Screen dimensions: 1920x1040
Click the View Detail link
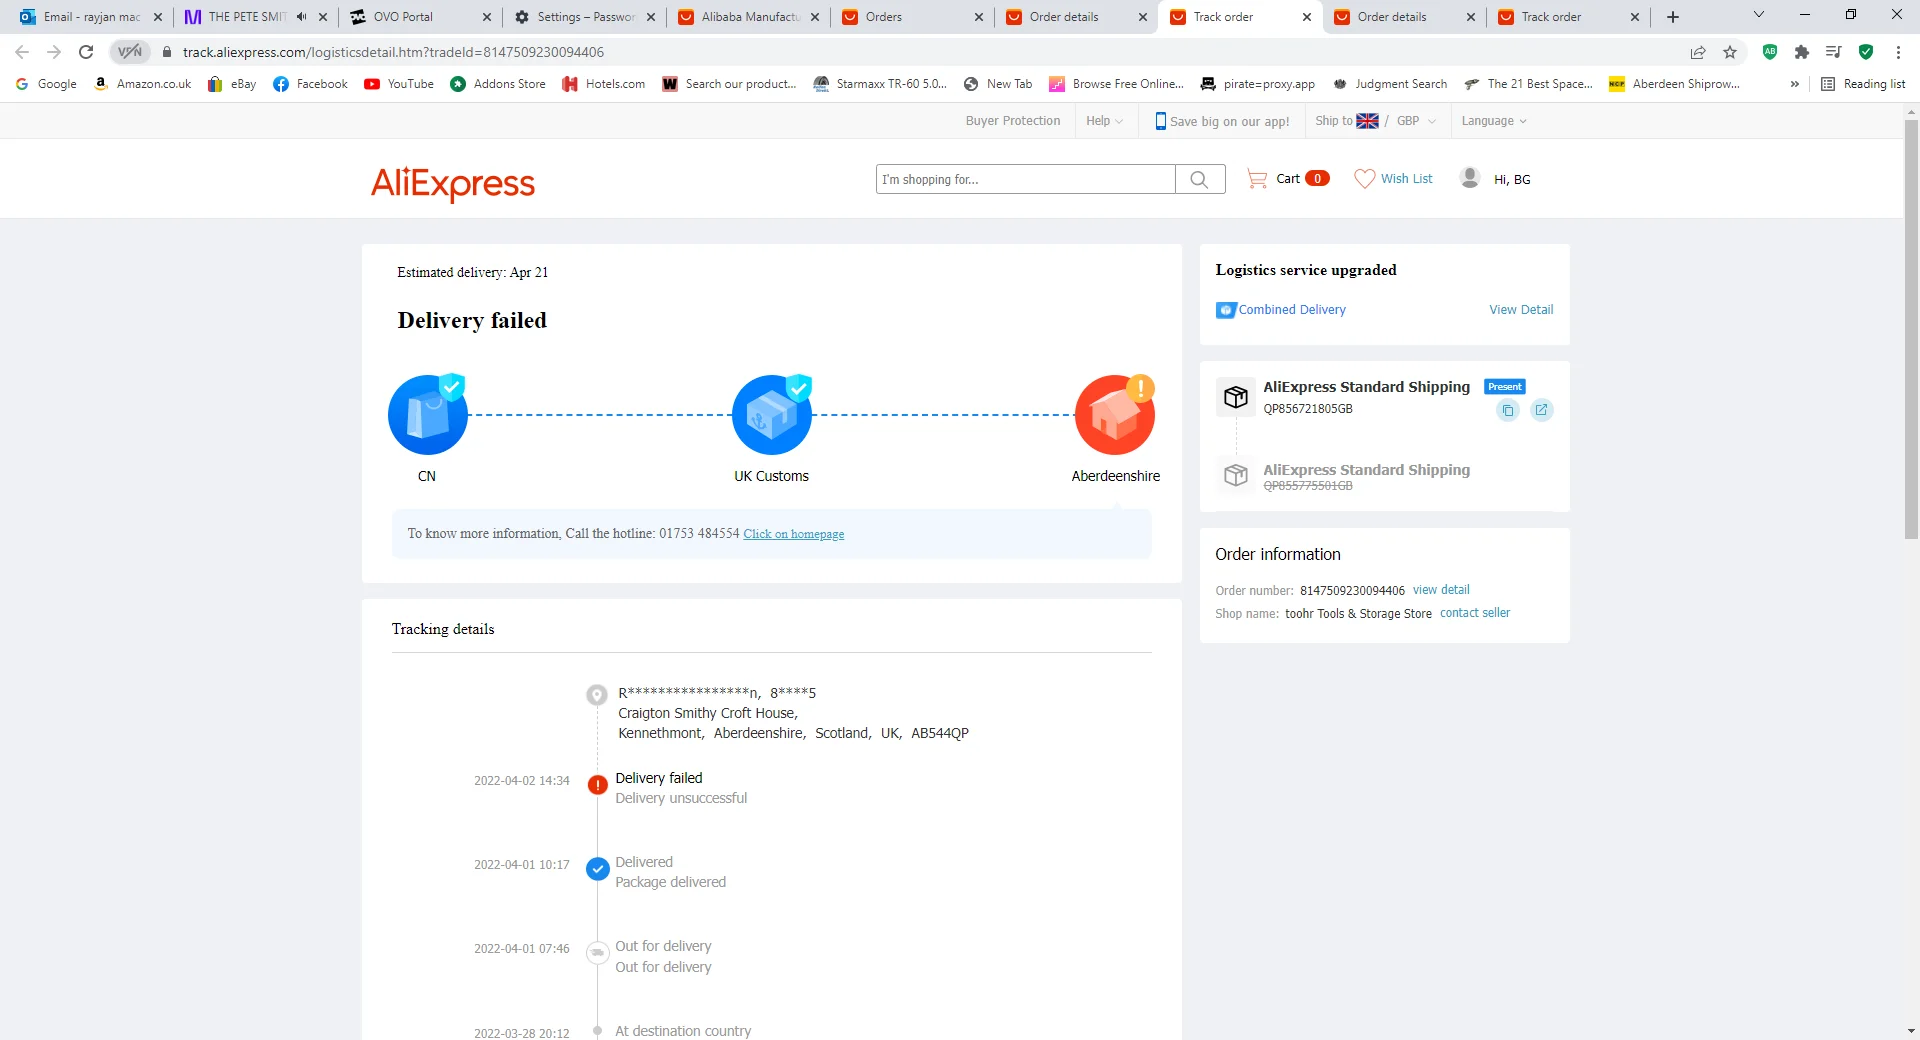click(x=1521, y=310)
